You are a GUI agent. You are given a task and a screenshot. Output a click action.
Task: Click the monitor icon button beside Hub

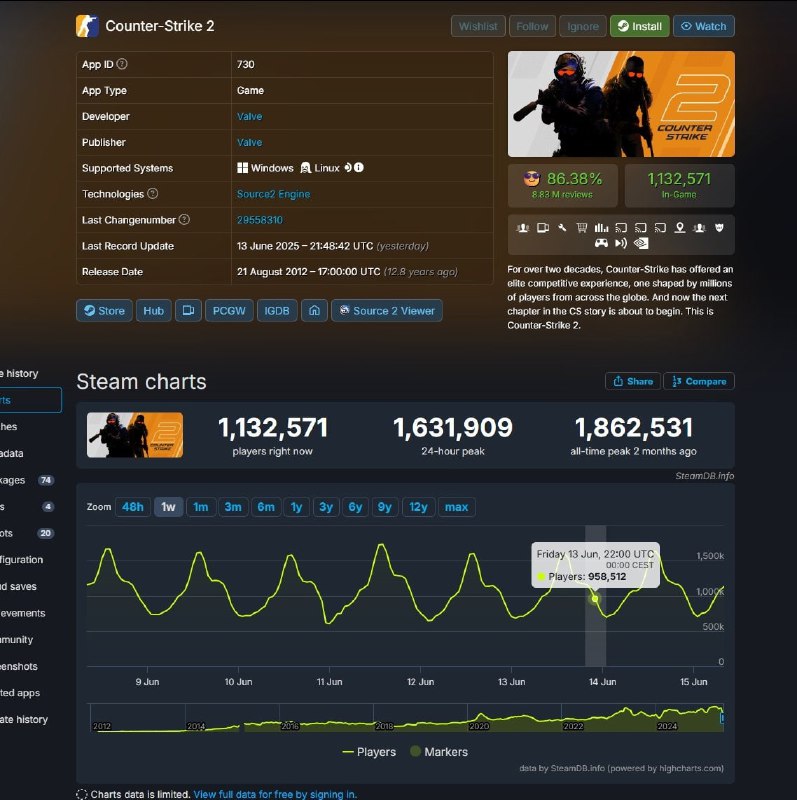(x=188, y=311)
